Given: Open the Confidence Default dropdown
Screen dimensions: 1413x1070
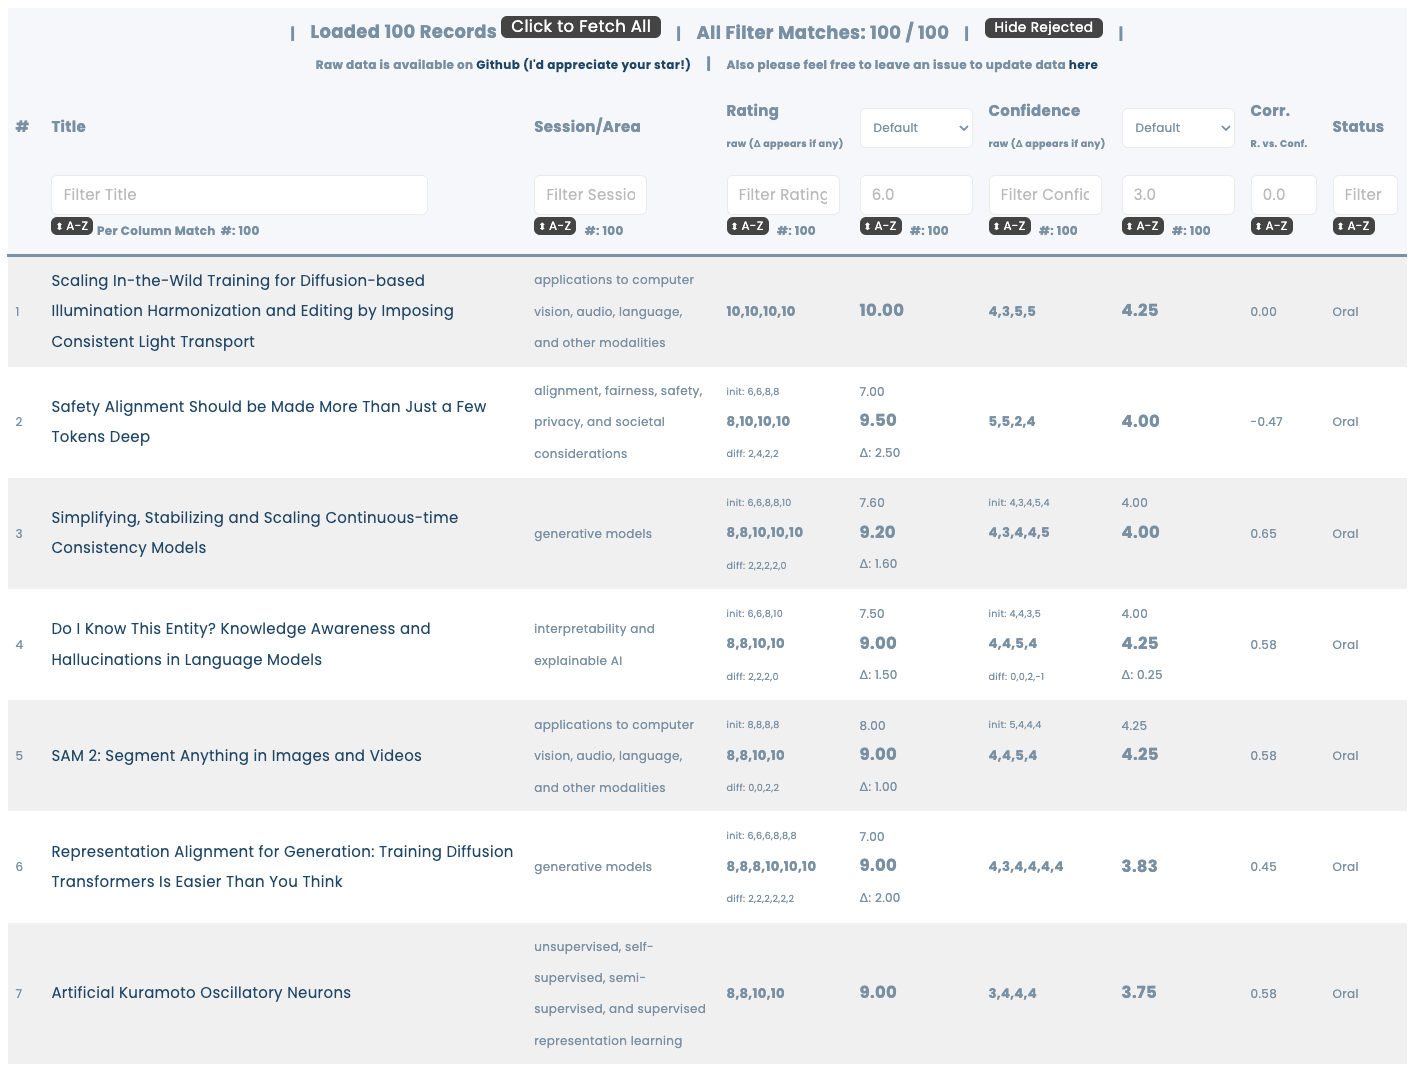Looking at the screenshot, I should coord(1178,128).
